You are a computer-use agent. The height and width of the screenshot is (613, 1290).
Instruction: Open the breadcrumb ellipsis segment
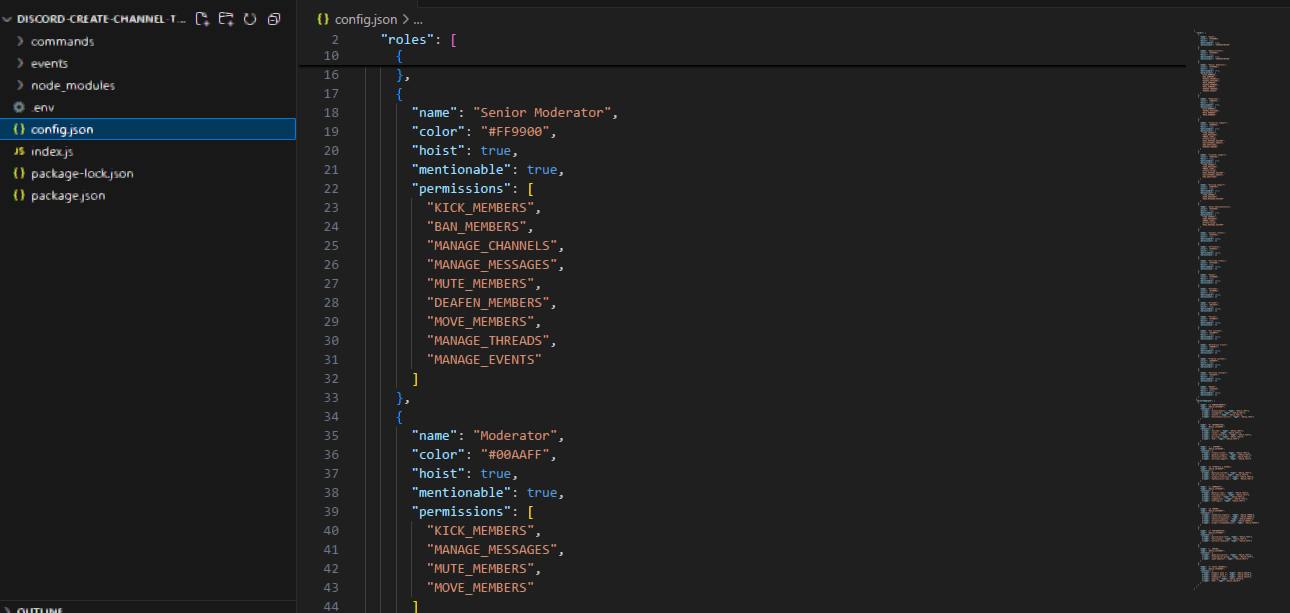pos(418,19)
